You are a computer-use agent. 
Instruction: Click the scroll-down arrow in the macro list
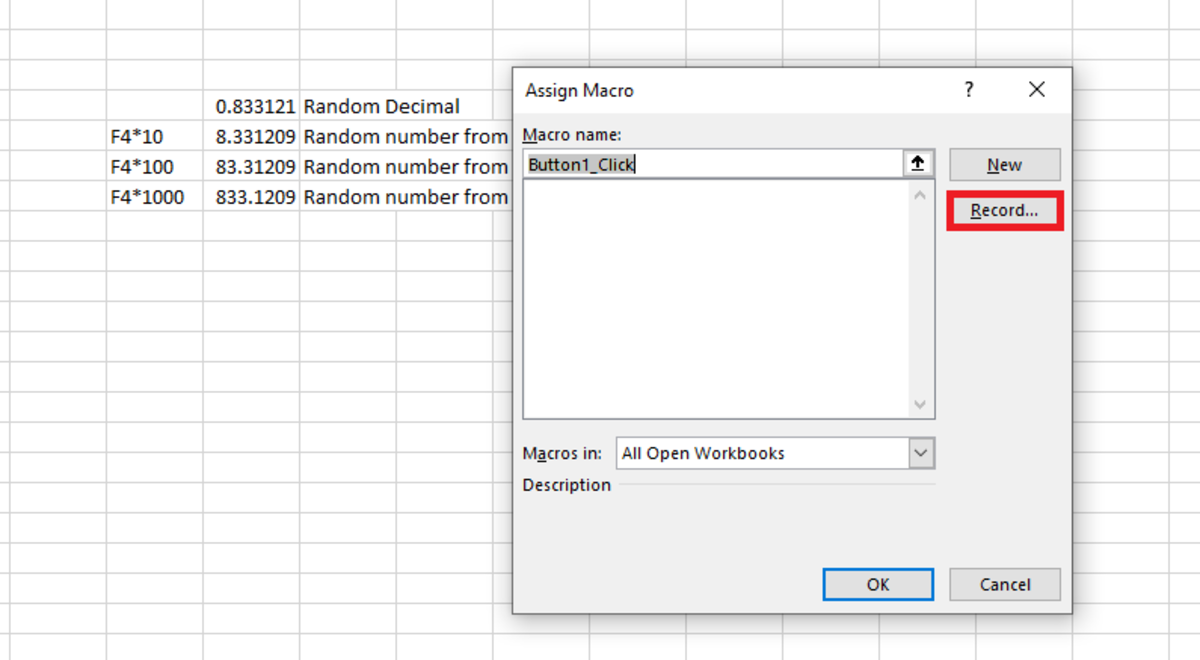pyautogui.click(x=919, y=404)
